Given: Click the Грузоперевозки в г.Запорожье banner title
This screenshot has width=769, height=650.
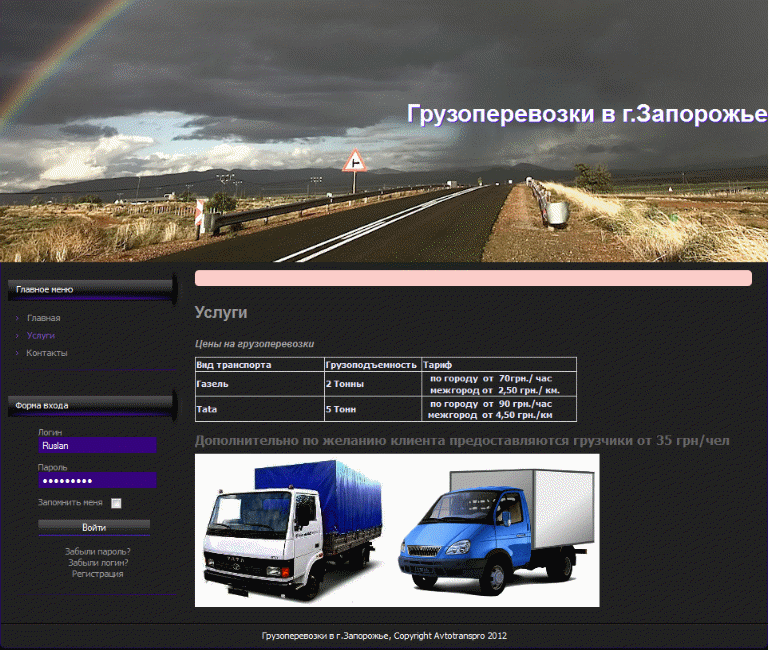Looking at the screenshot, I should click(586, 114).
